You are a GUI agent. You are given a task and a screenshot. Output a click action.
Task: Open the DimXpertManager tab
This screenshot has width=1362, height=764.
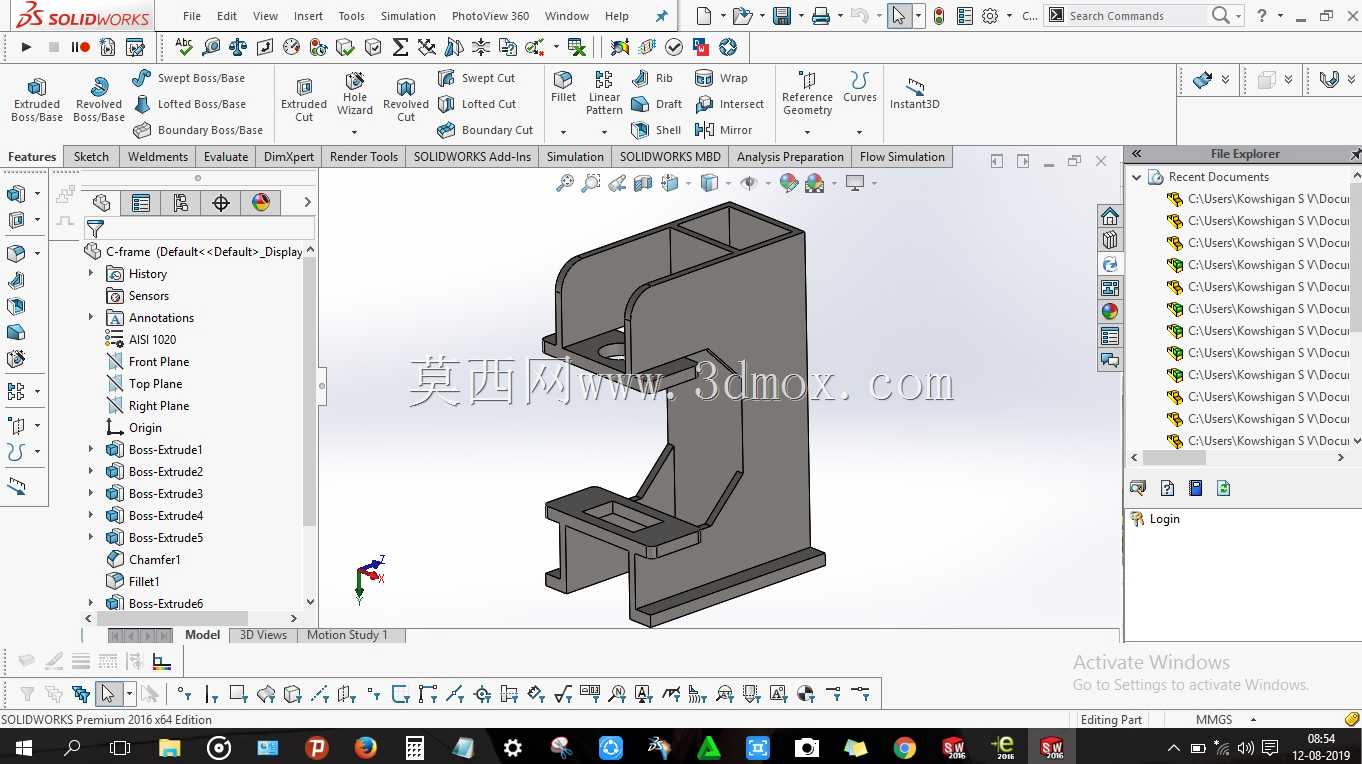221,203
